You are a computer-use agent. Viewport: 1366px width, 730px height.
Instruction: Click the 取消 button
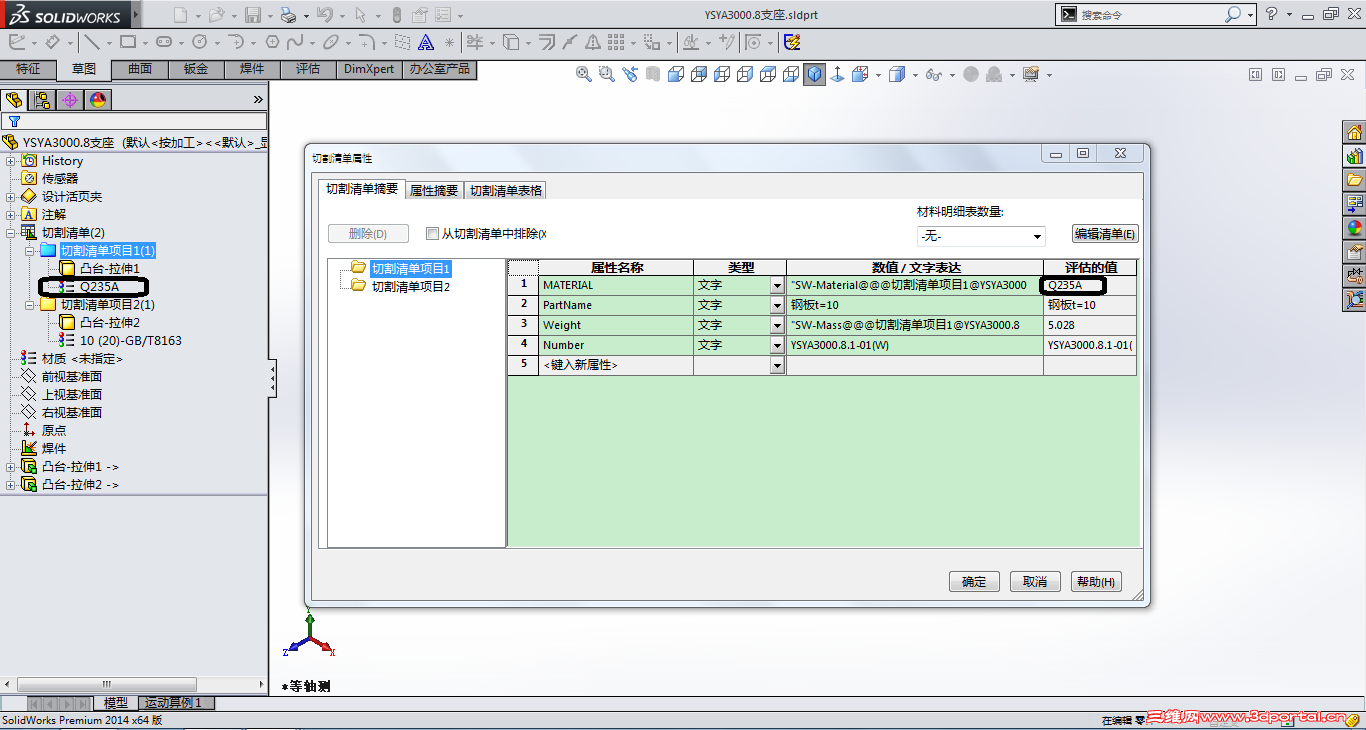click(x=1035, y=582)
